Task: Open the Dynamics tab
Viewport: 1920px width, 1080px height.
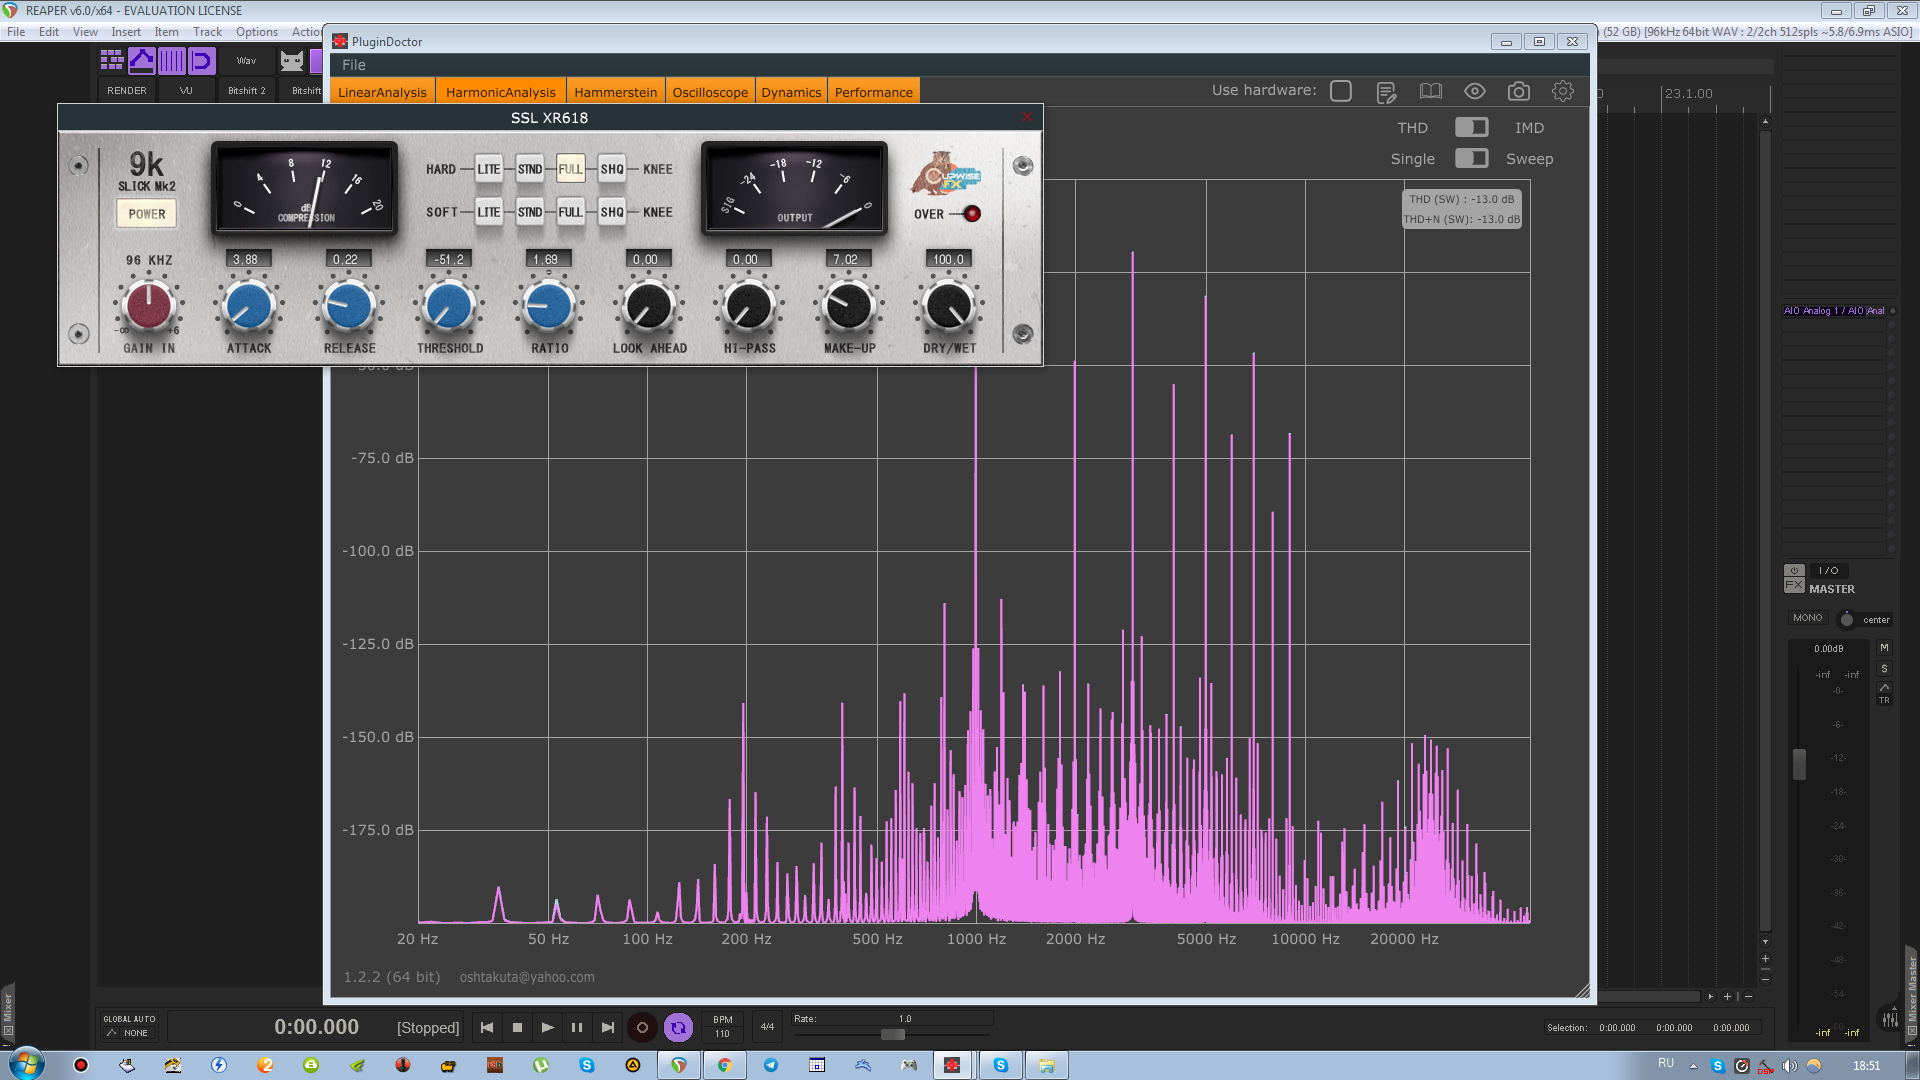Action: (x=791, y=92)
